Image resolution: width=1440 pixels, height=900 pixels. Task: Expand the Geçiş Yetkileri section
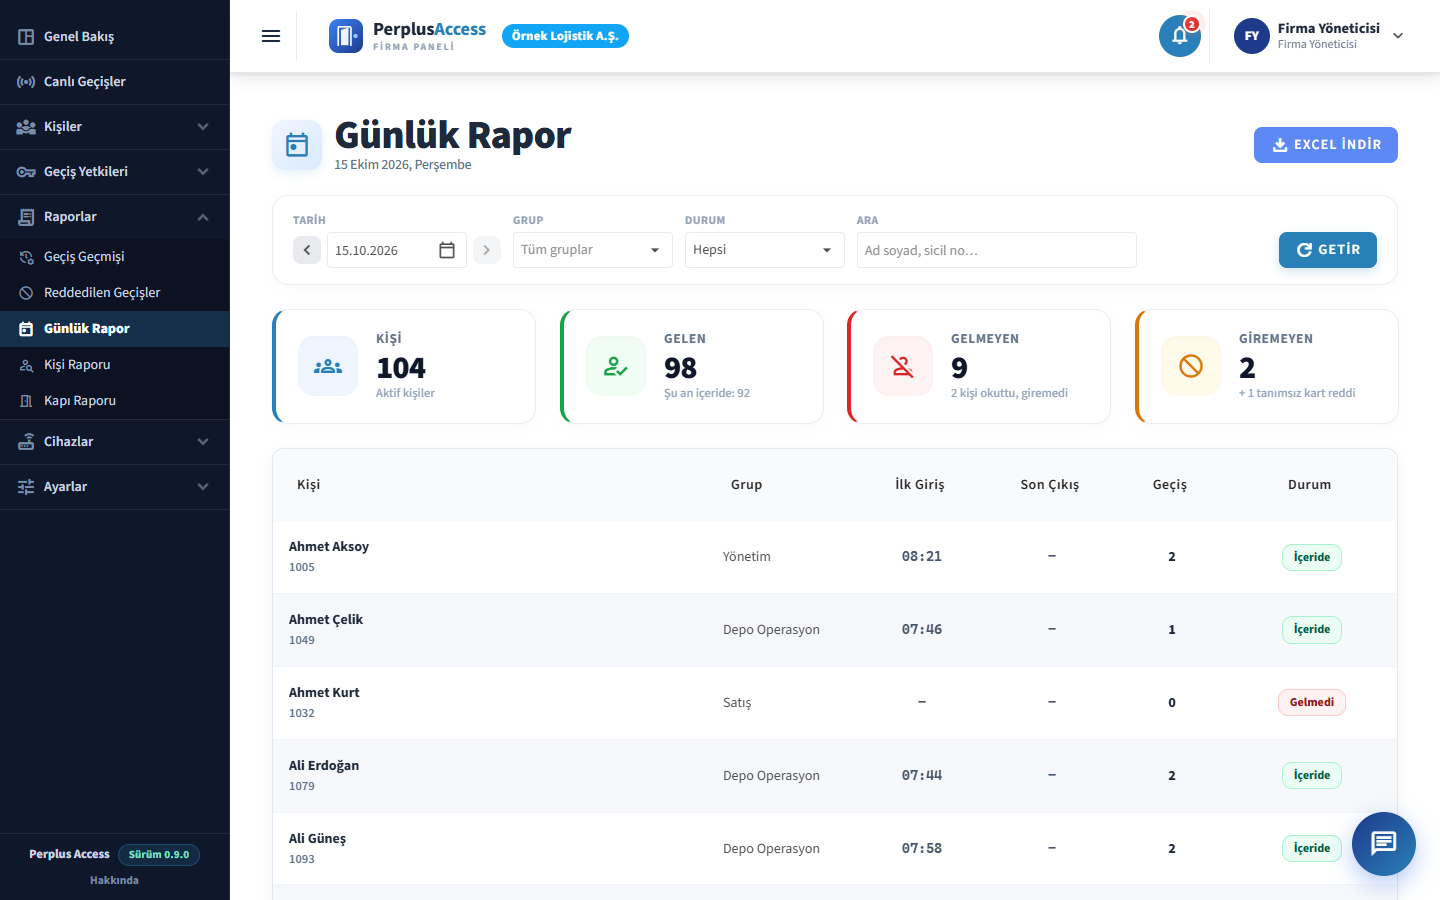(115, 172)
